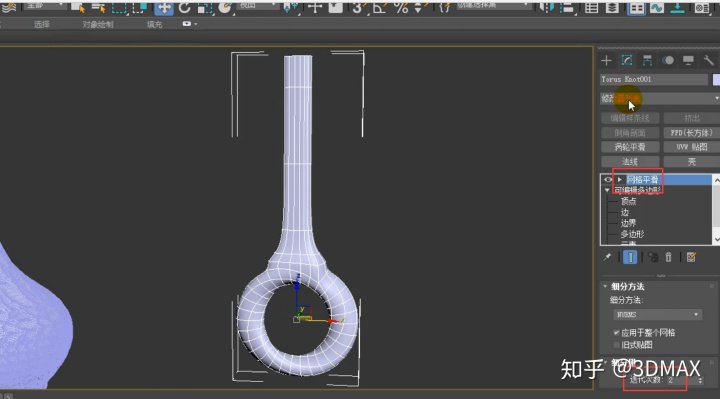The image size is (720, 399).
Task: Apply the 涡轮平滑 modifier button
Action: click(x=630, y=147)
